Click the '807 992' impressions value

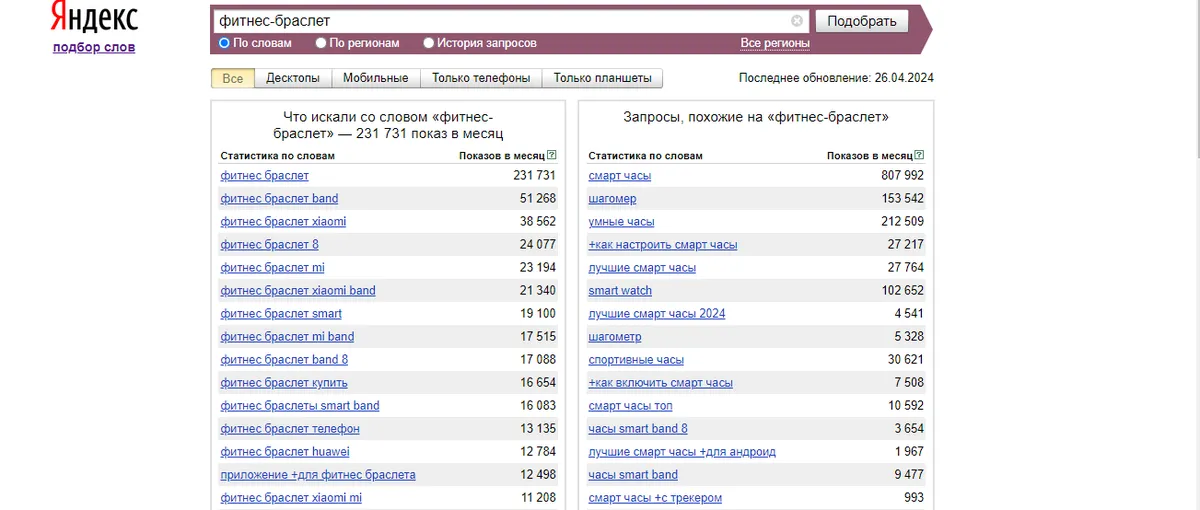click(x=902, y=176)
